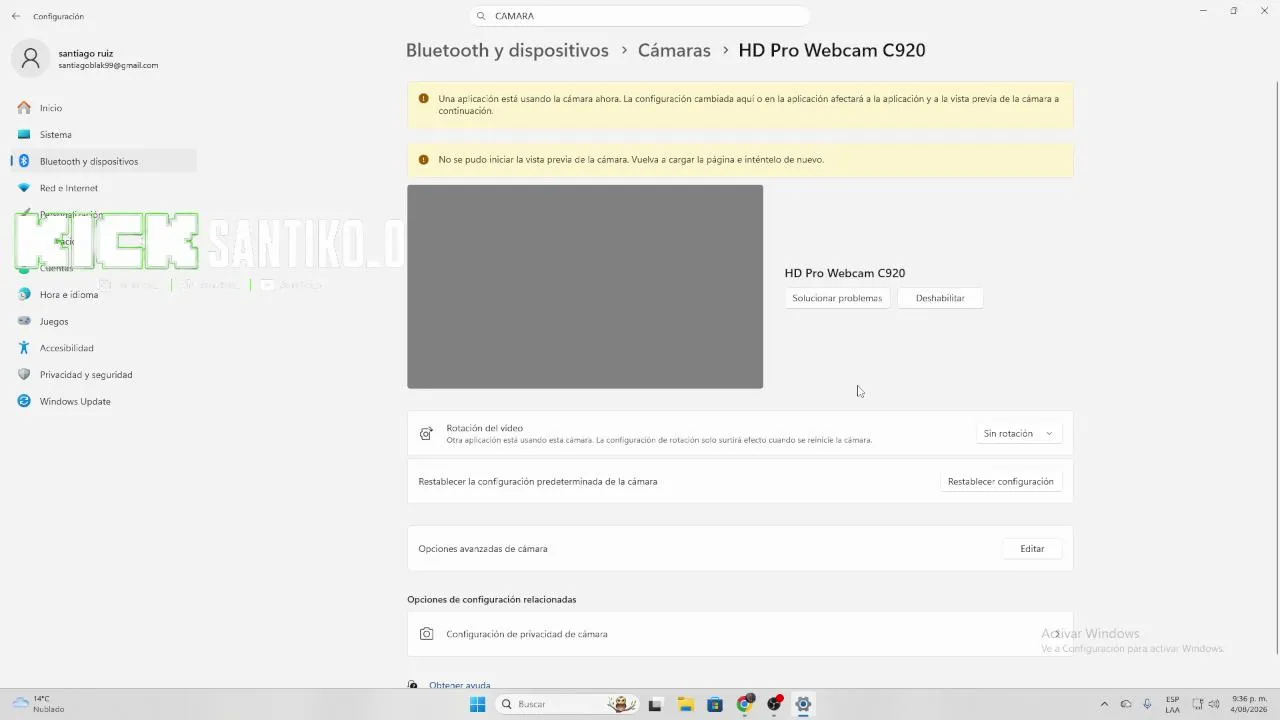
Task: Click the settings search field containing CAMARA
Action: [640, 16]
